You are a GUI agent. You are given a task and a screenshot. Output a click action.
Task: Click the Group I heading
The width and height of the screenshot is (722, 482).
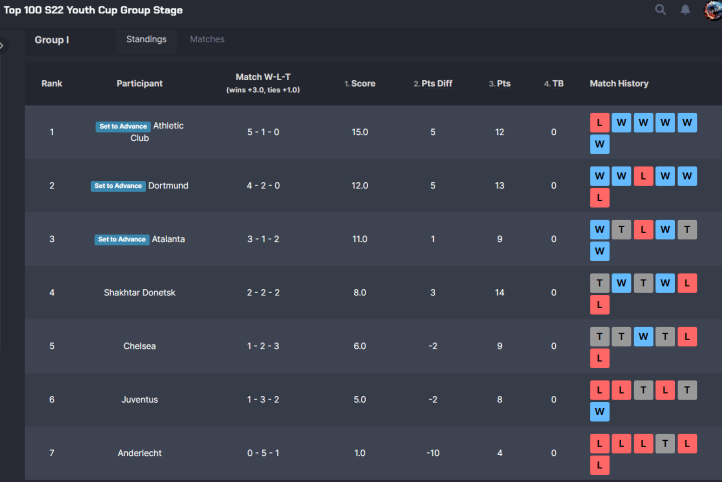[52, 40]
